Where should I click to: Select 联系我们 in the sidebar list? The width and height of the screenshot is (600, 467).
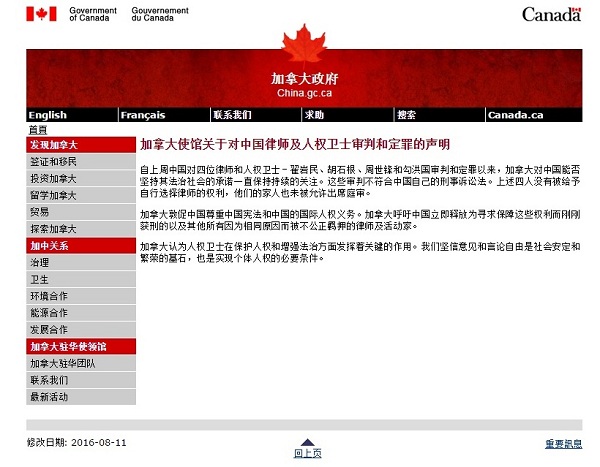click(81, 380)
